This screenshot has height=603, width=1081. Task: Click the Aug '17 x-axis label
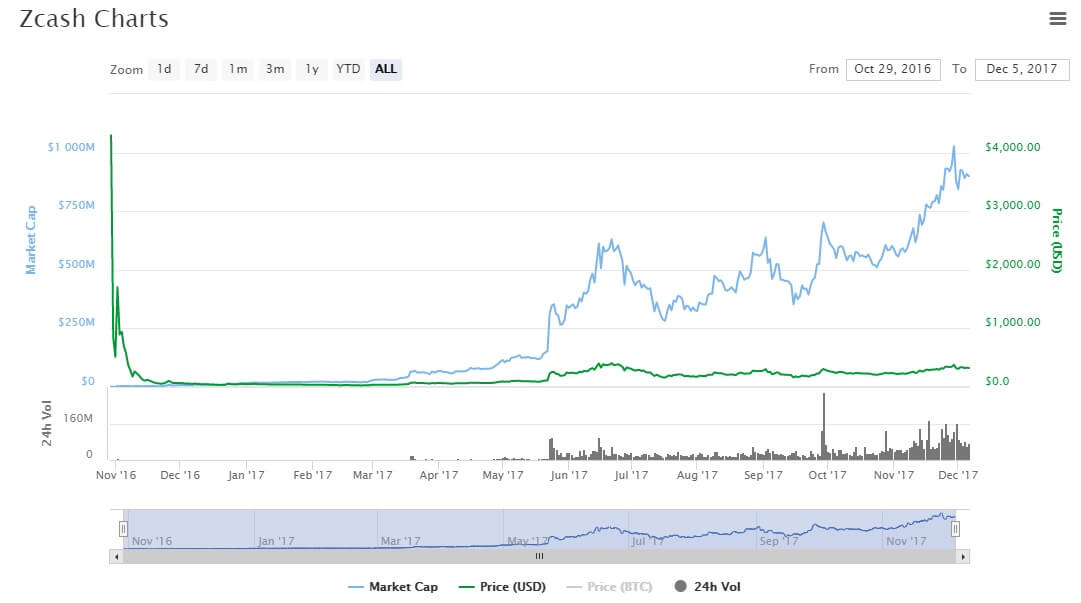click(x=697, y=475)
